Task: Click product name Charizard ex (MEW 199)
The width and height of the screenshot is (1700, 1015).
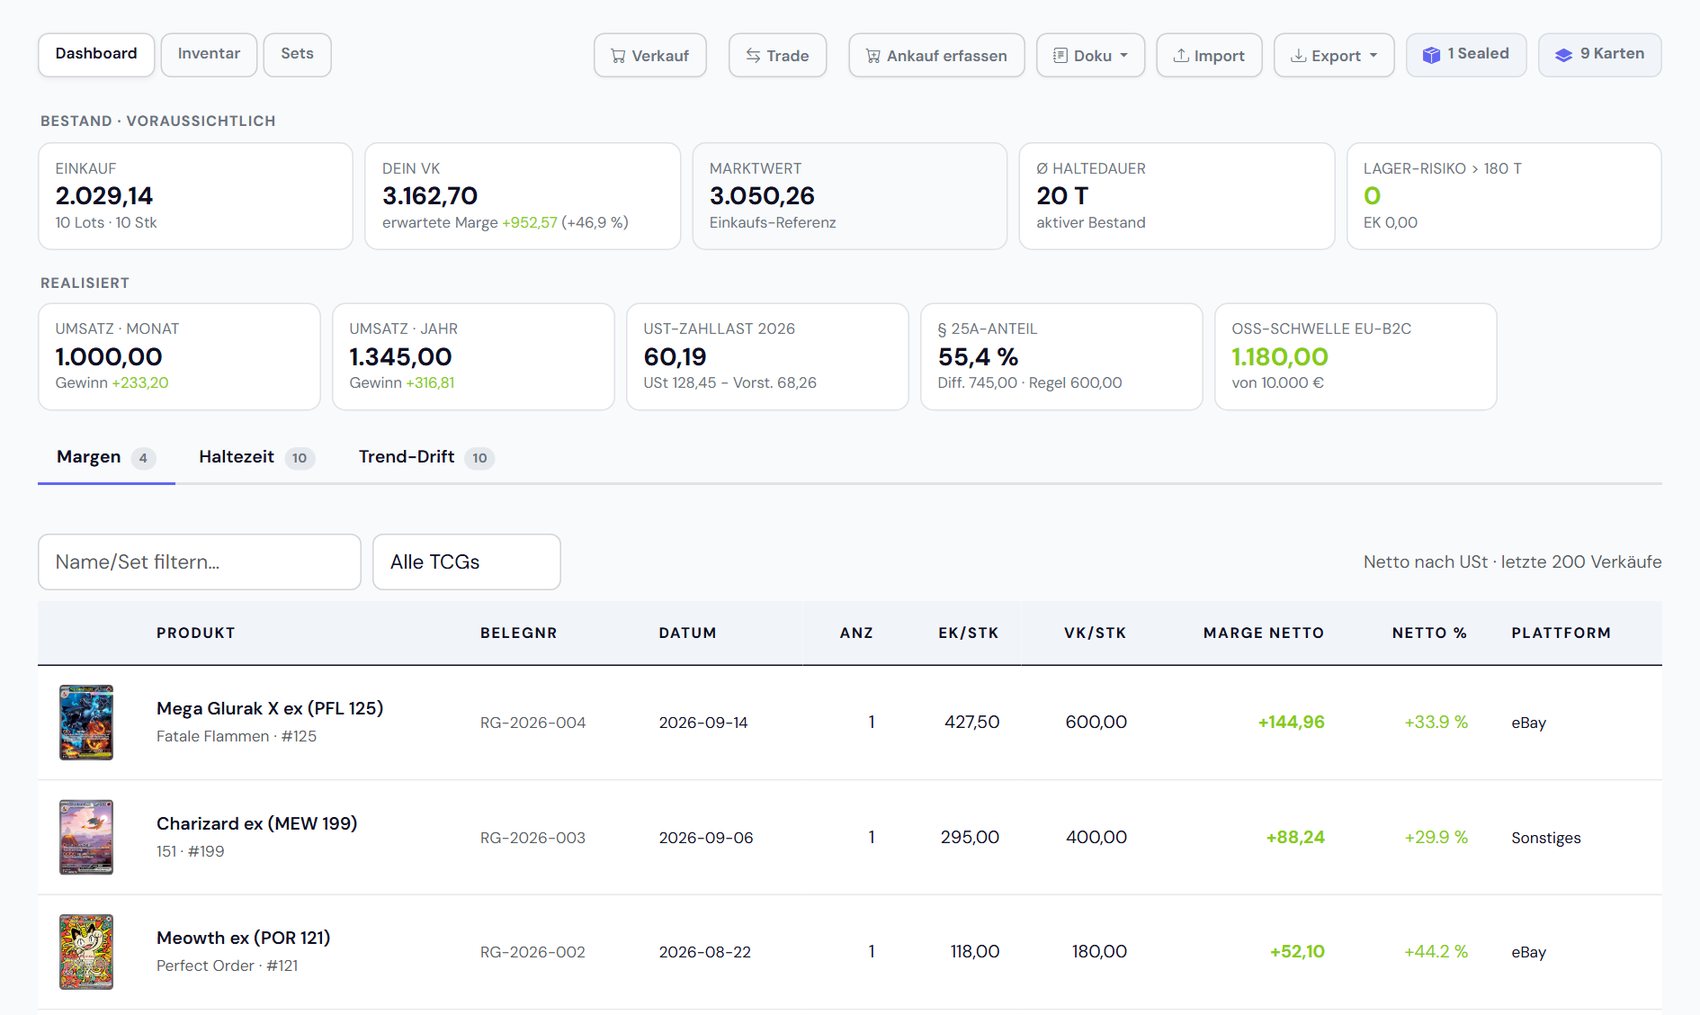Action: (x=257, y=823)
